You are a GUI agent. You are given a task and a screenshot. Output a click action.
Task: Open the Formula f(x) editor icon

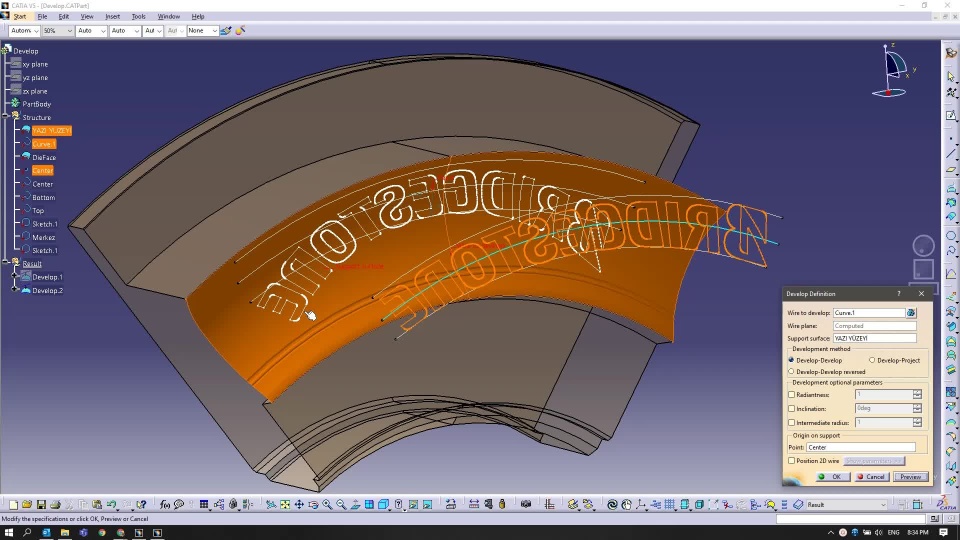(165, 504)
